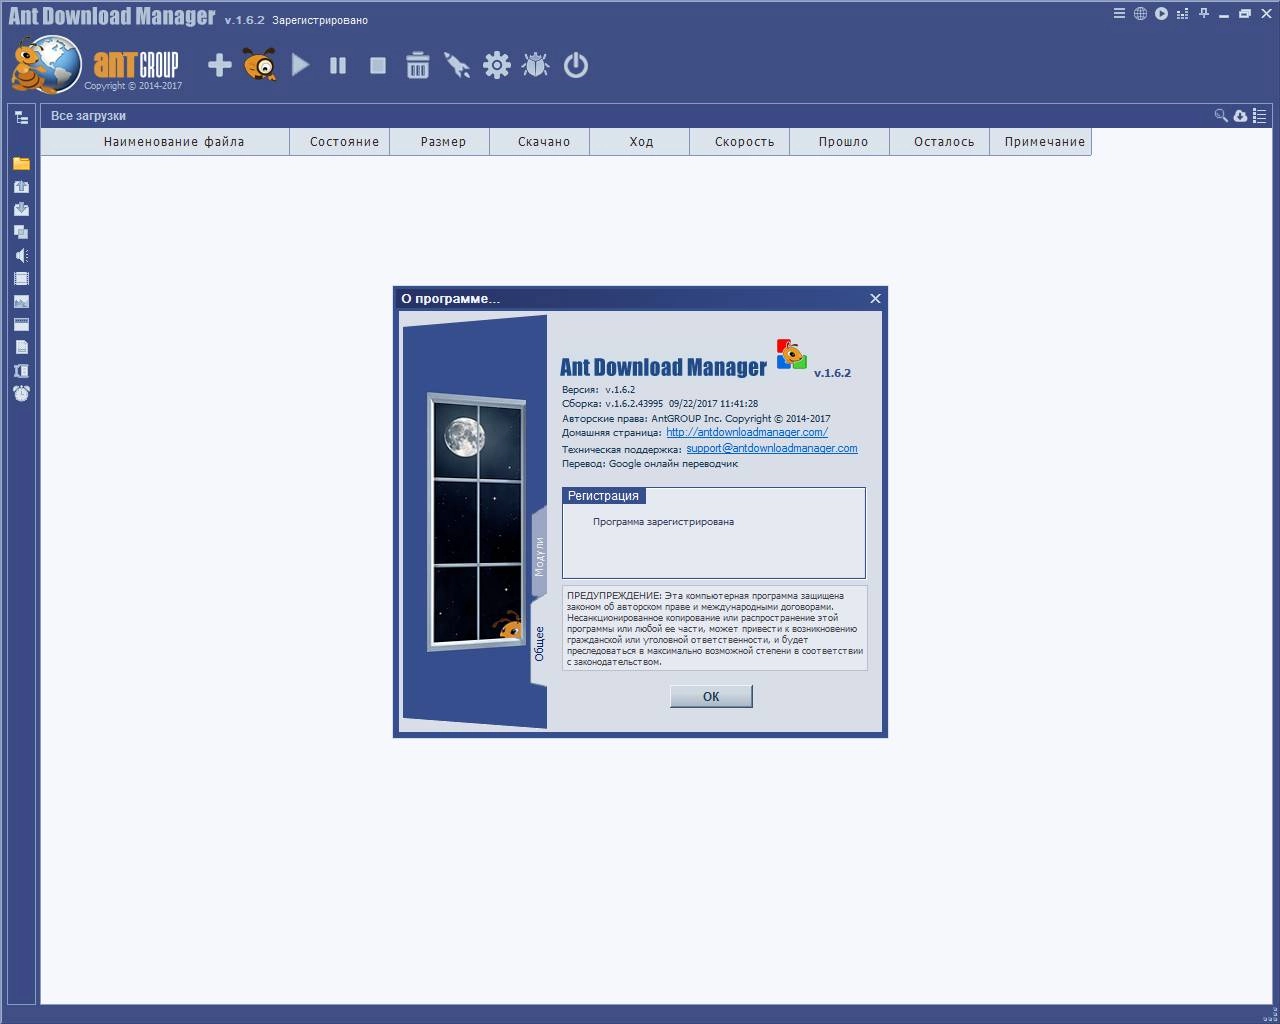Open settings with the gear icon
The height and width of the screenshot is (1024, 1280).
(x=497, y=65)
